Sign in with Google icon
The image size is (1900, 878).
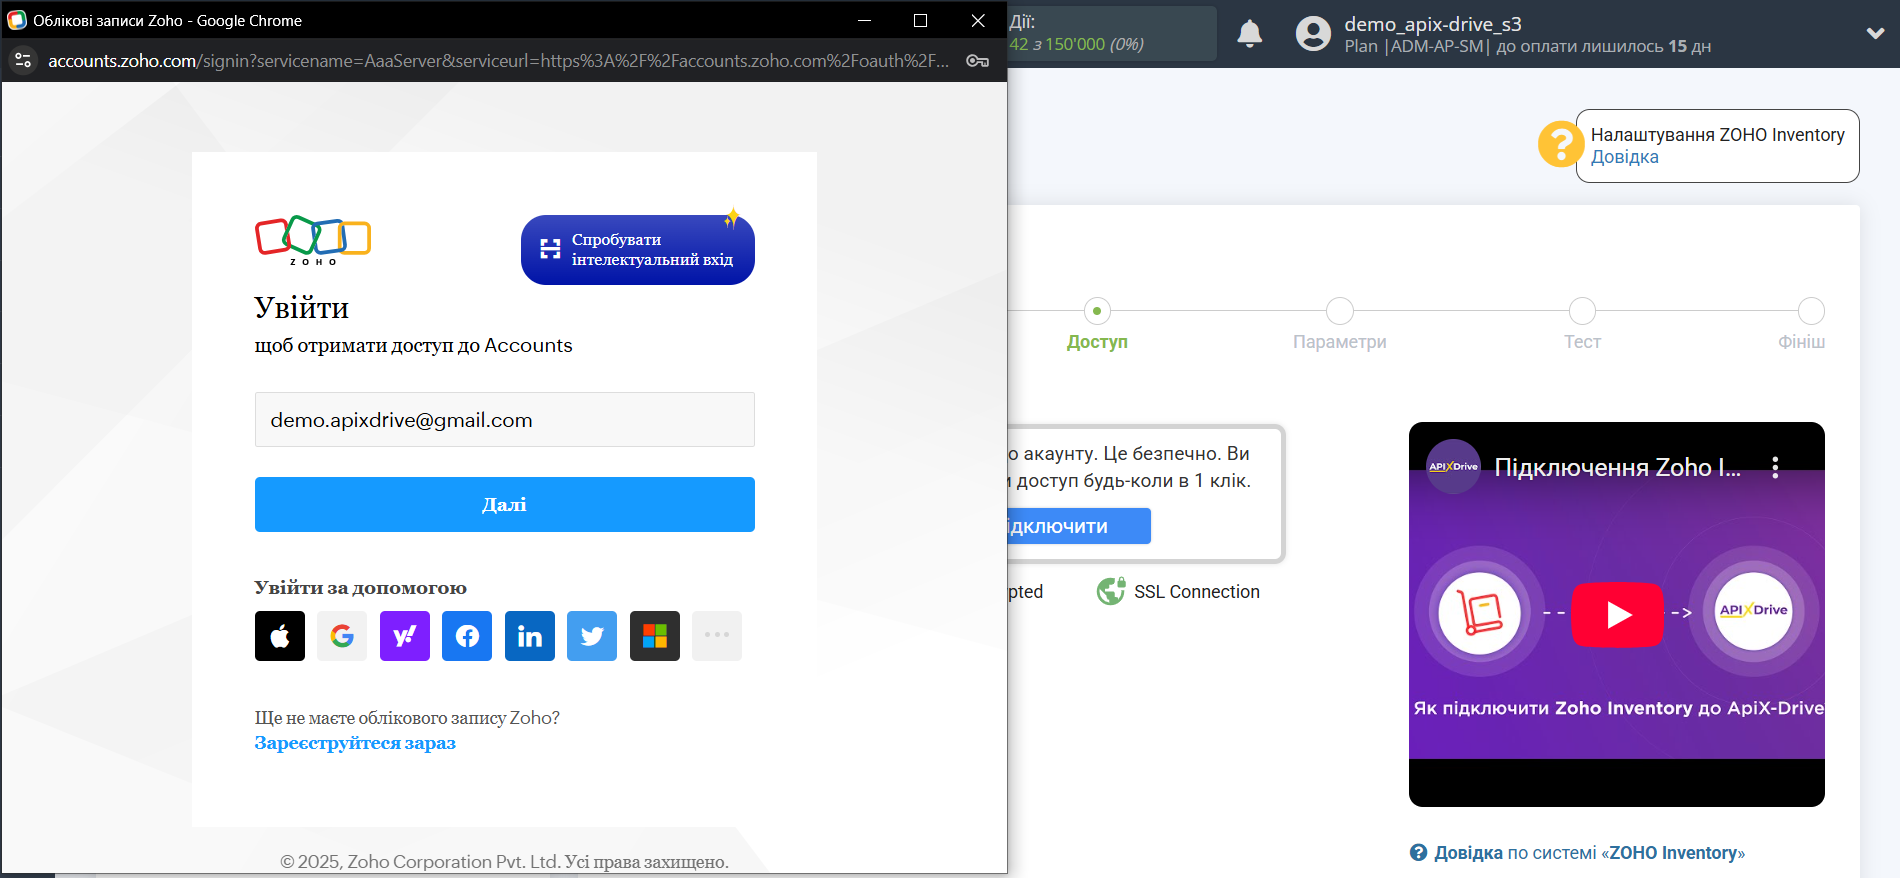click(342, 636)
